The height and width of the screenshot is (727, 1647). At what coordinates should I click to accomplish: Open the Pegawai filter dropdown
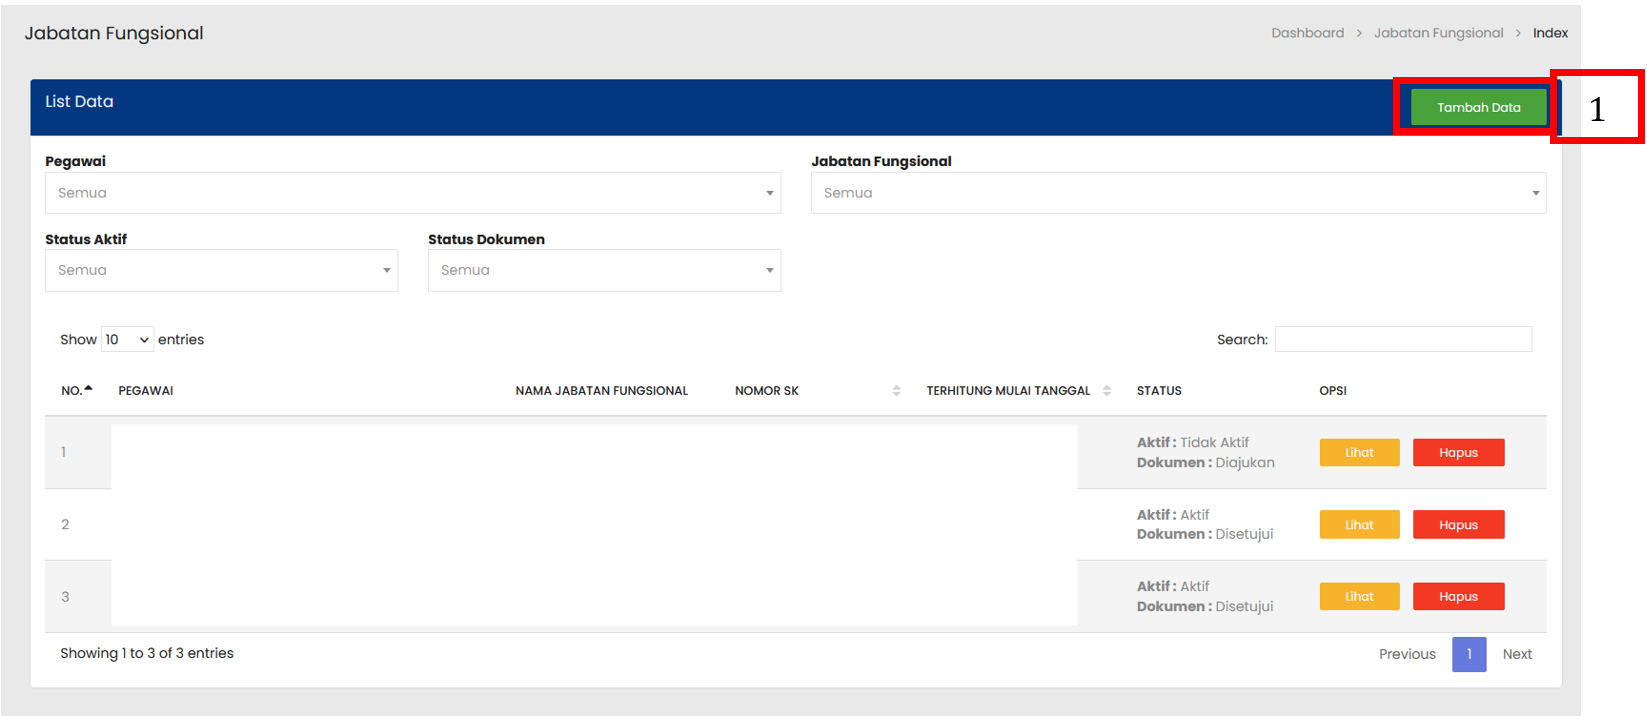412,193
